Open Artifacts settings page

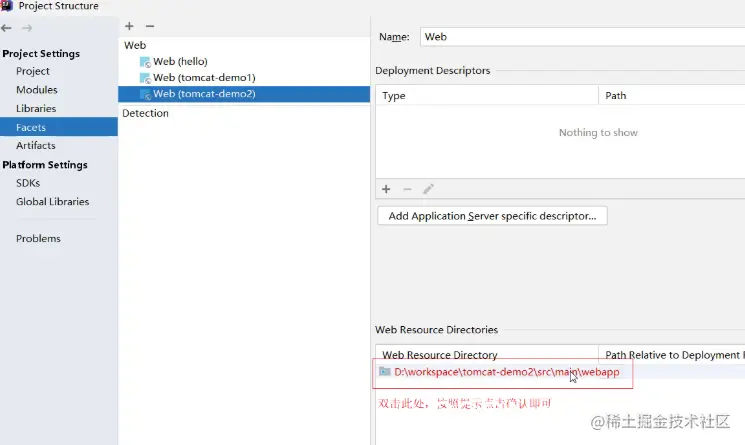point(36,145)
